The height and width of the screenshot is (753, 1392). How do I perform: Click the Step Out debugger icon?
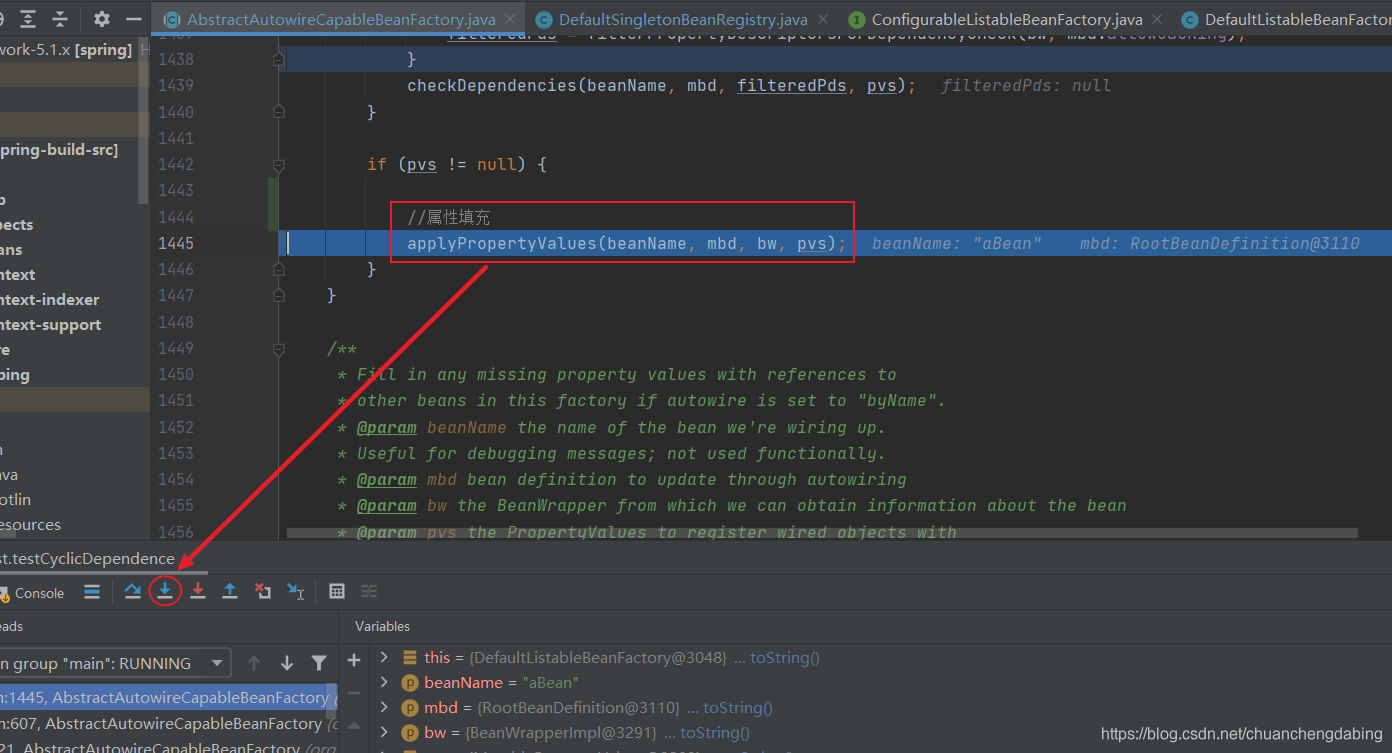click(230, 591)
